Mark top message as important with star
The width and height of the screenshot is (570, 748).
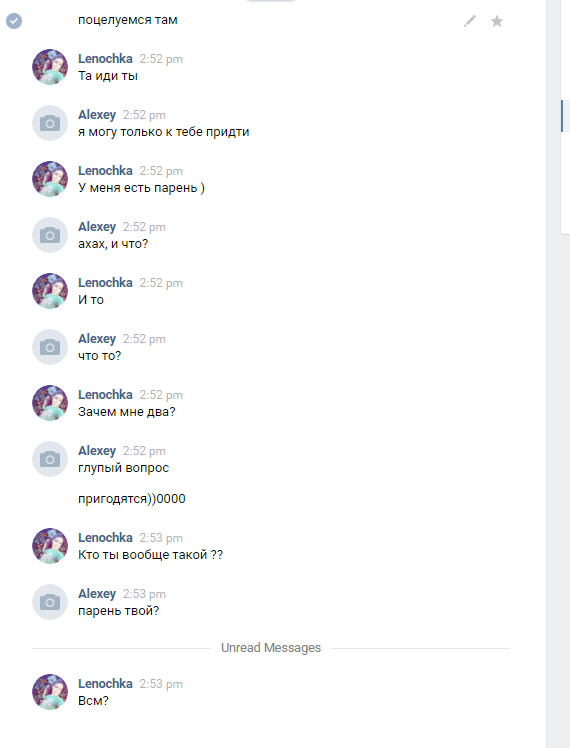click(x=497, y=21)
